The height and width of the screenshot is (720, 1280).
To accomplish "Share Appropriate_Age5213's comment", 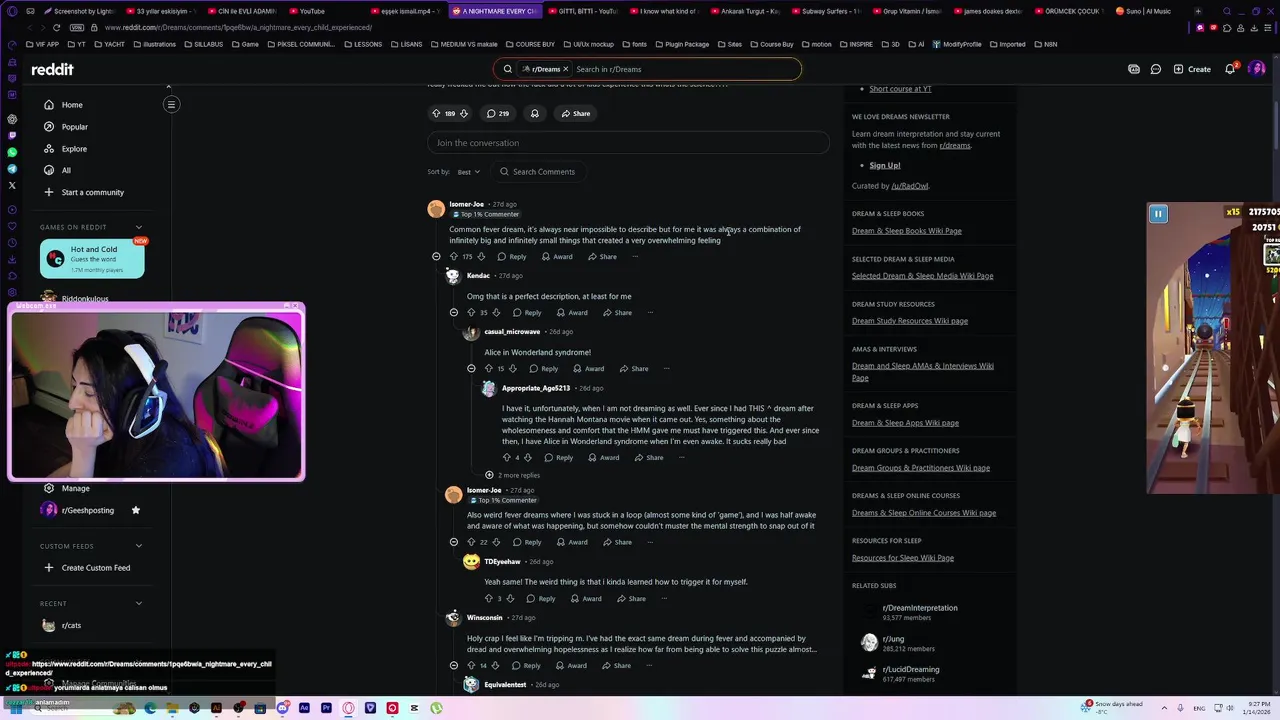I will pos(649,458).
